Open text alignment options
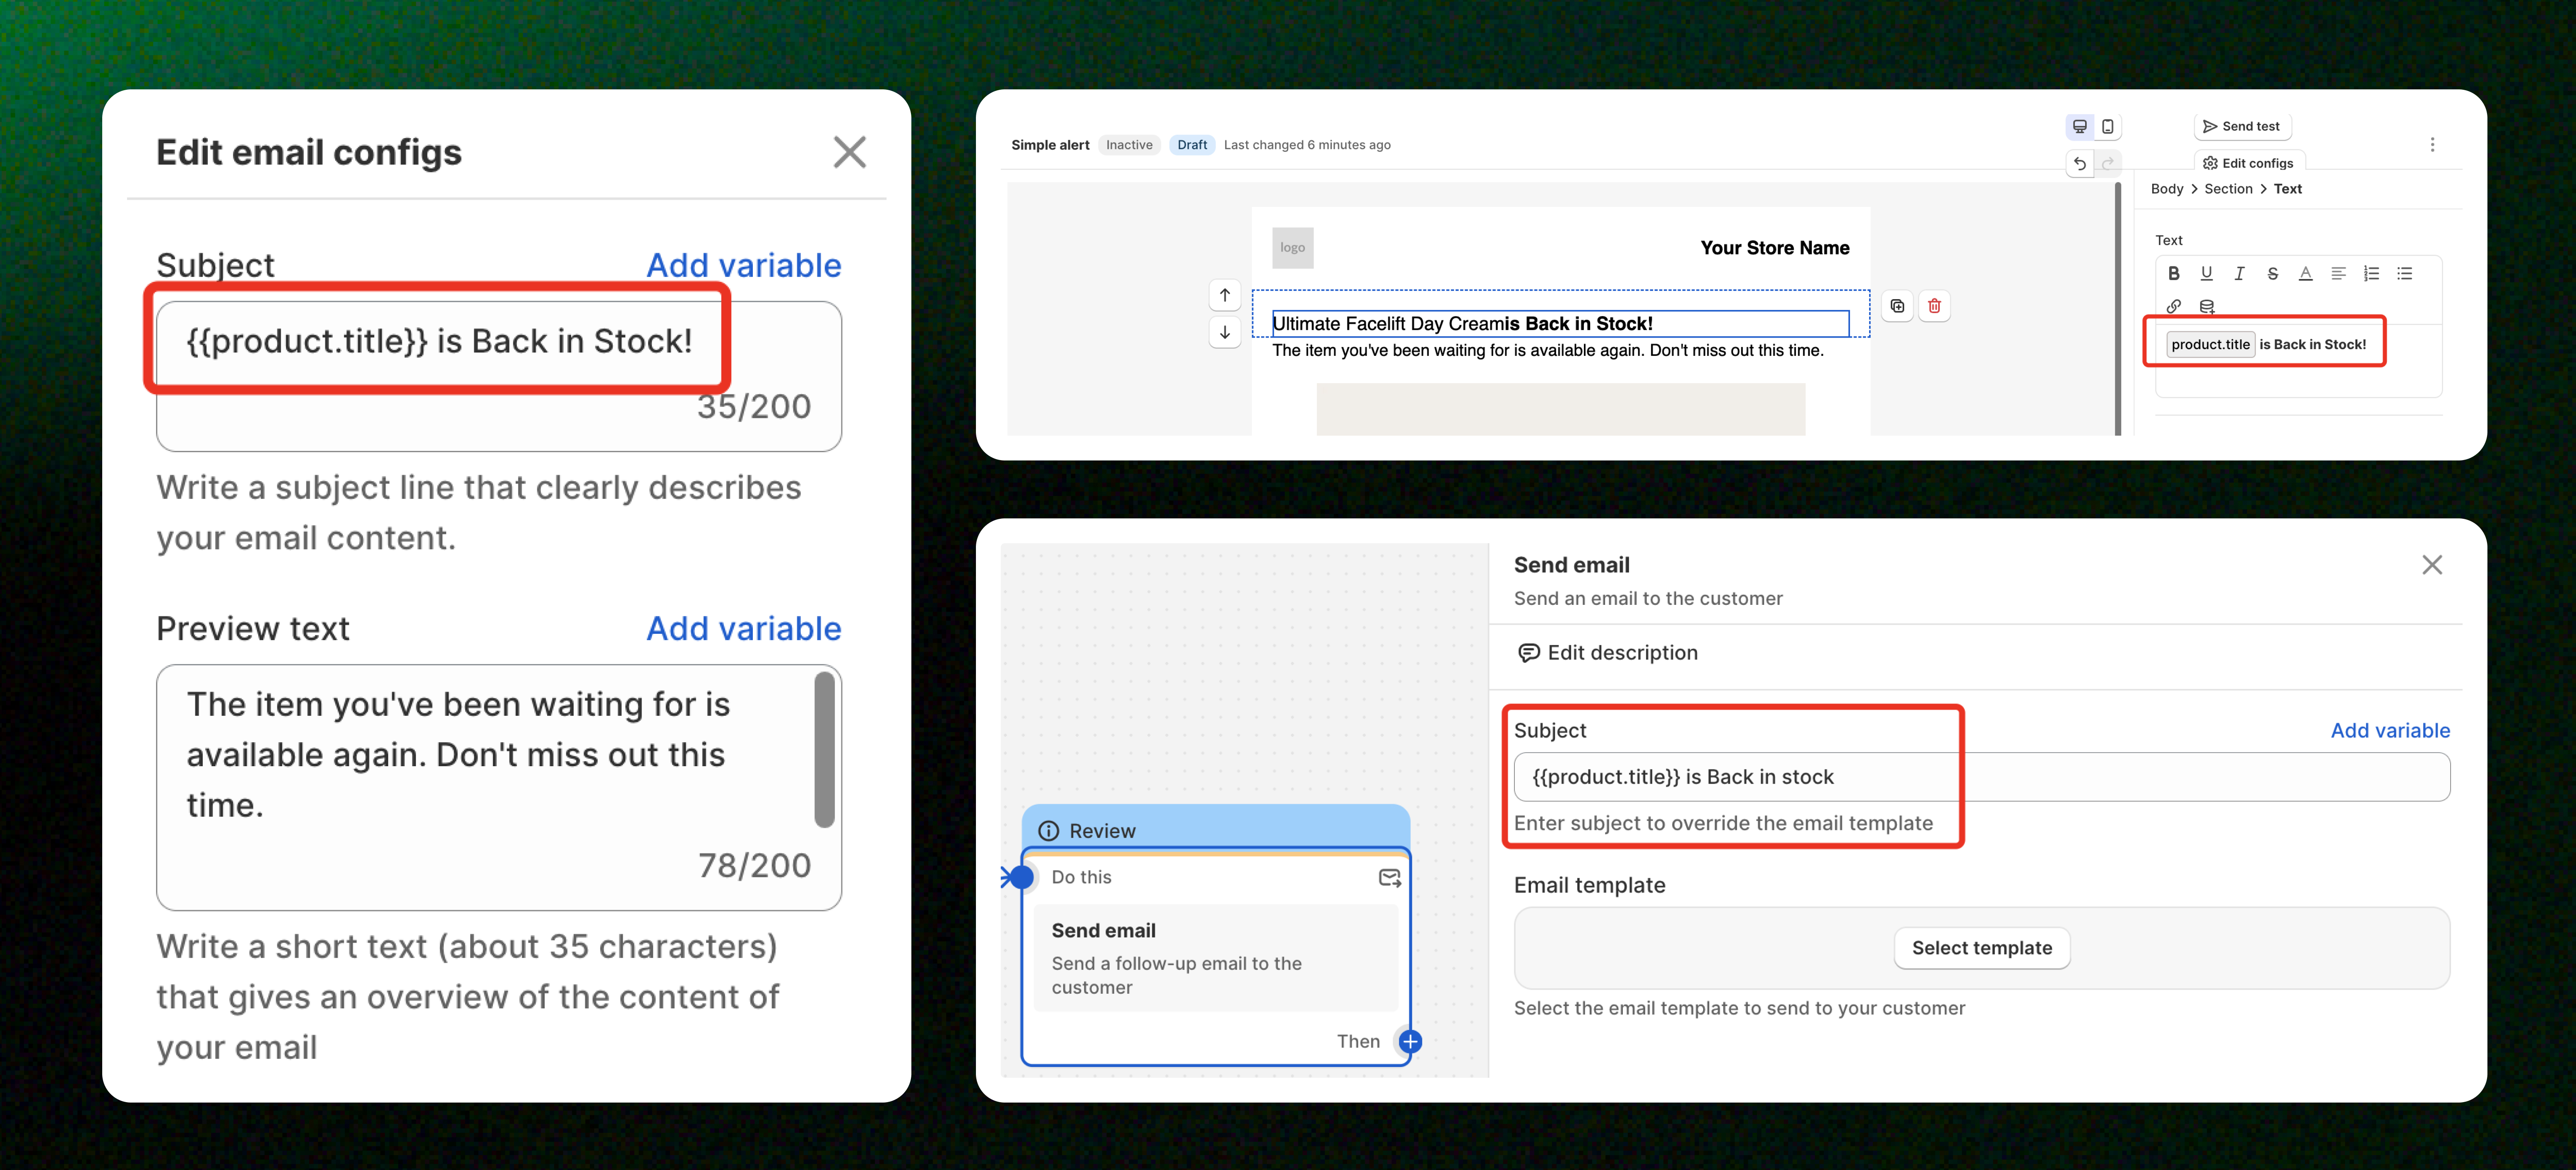This screenshot has height=1170, width=2576. [x=2338, y=273]
